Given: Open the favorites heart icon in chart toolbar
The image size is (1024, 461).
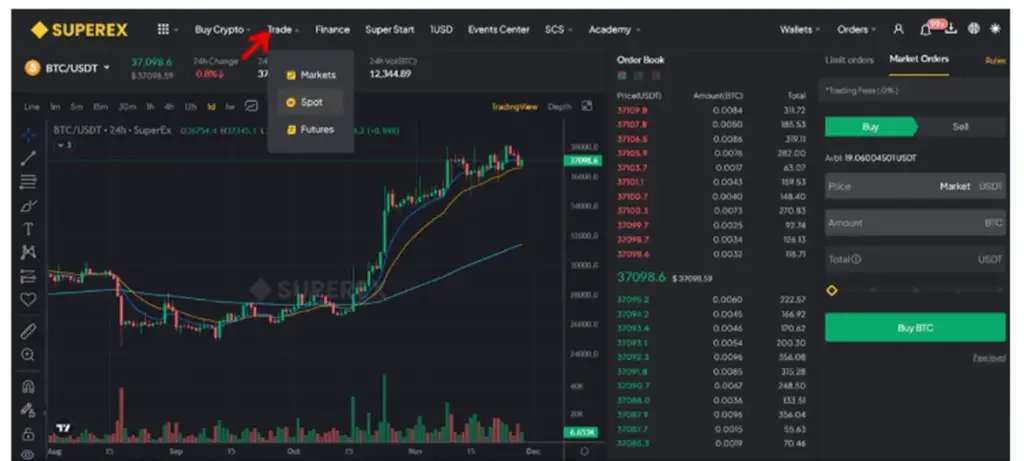Looking at the screenshot, I should click(x=28, y=300).
